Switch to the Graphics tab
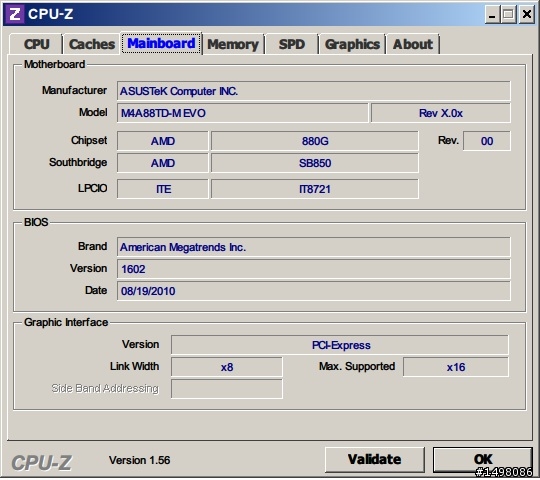This screenshot has height=480, width=540. tap(352, 44)
